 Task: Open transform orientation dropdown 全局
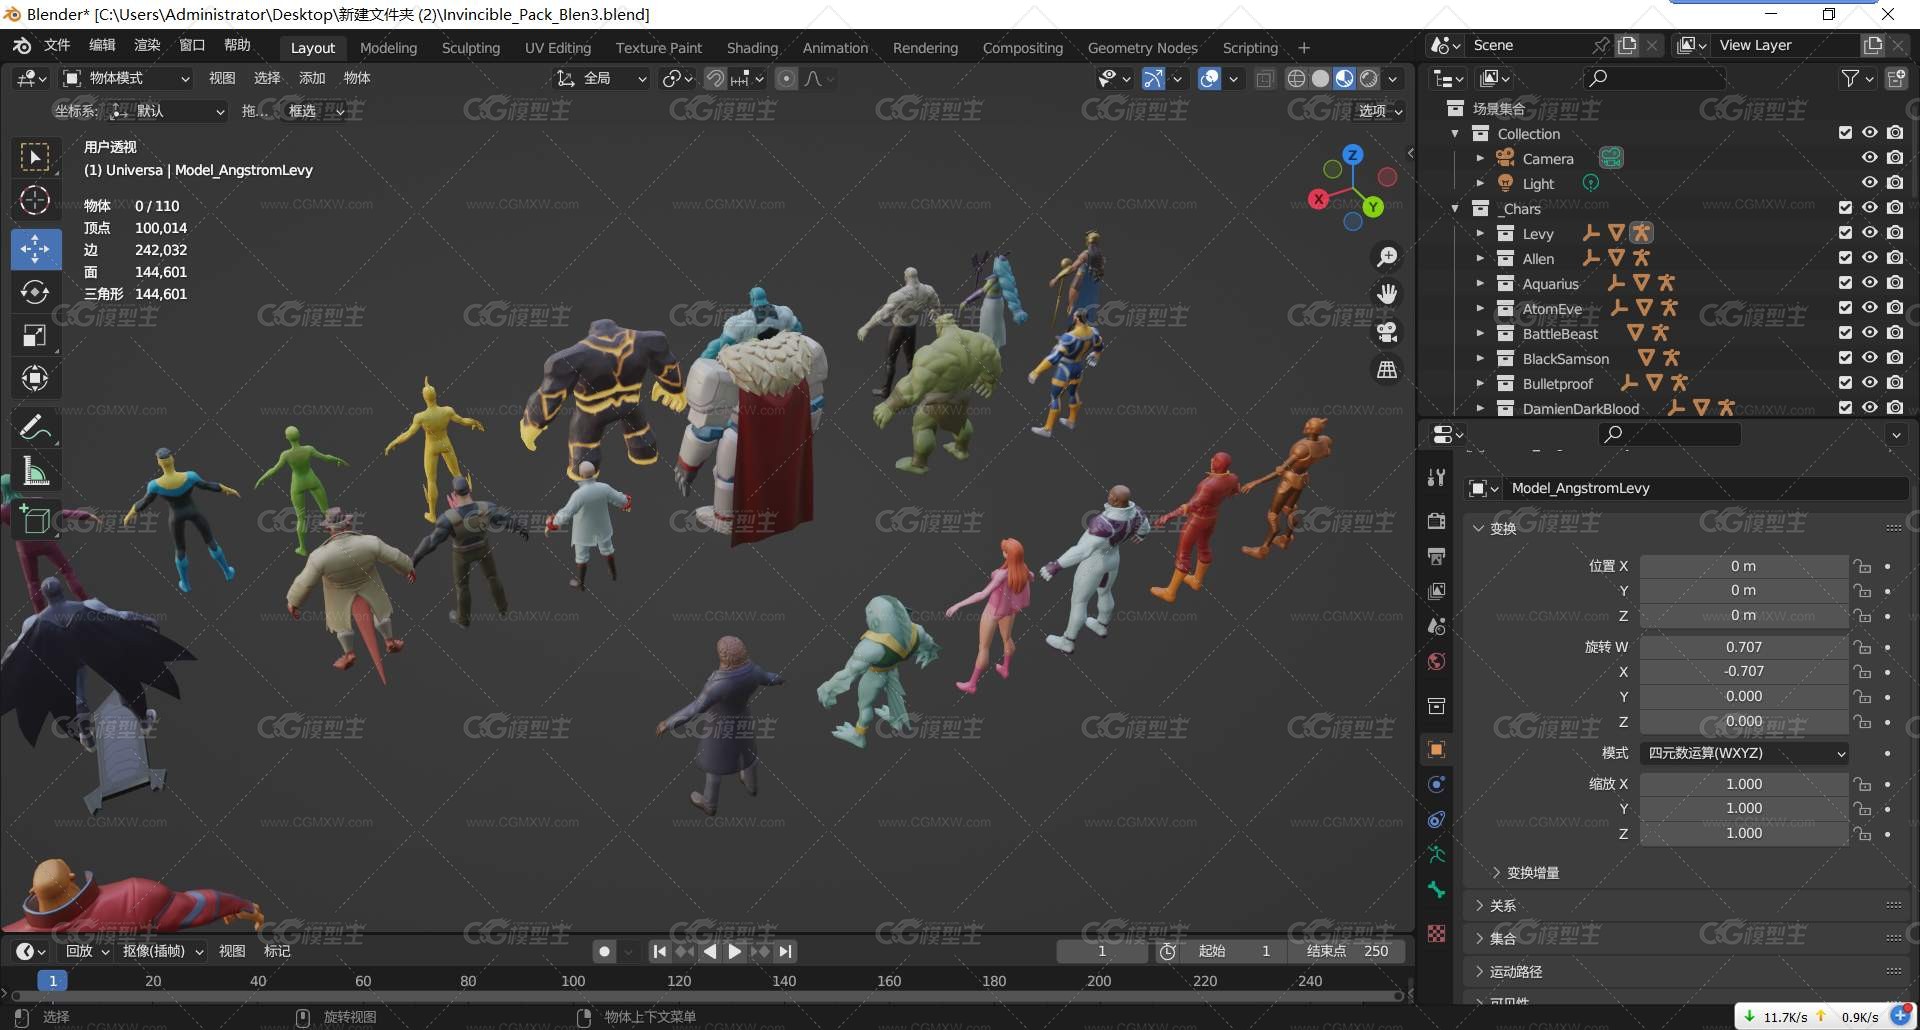point(602,78)
